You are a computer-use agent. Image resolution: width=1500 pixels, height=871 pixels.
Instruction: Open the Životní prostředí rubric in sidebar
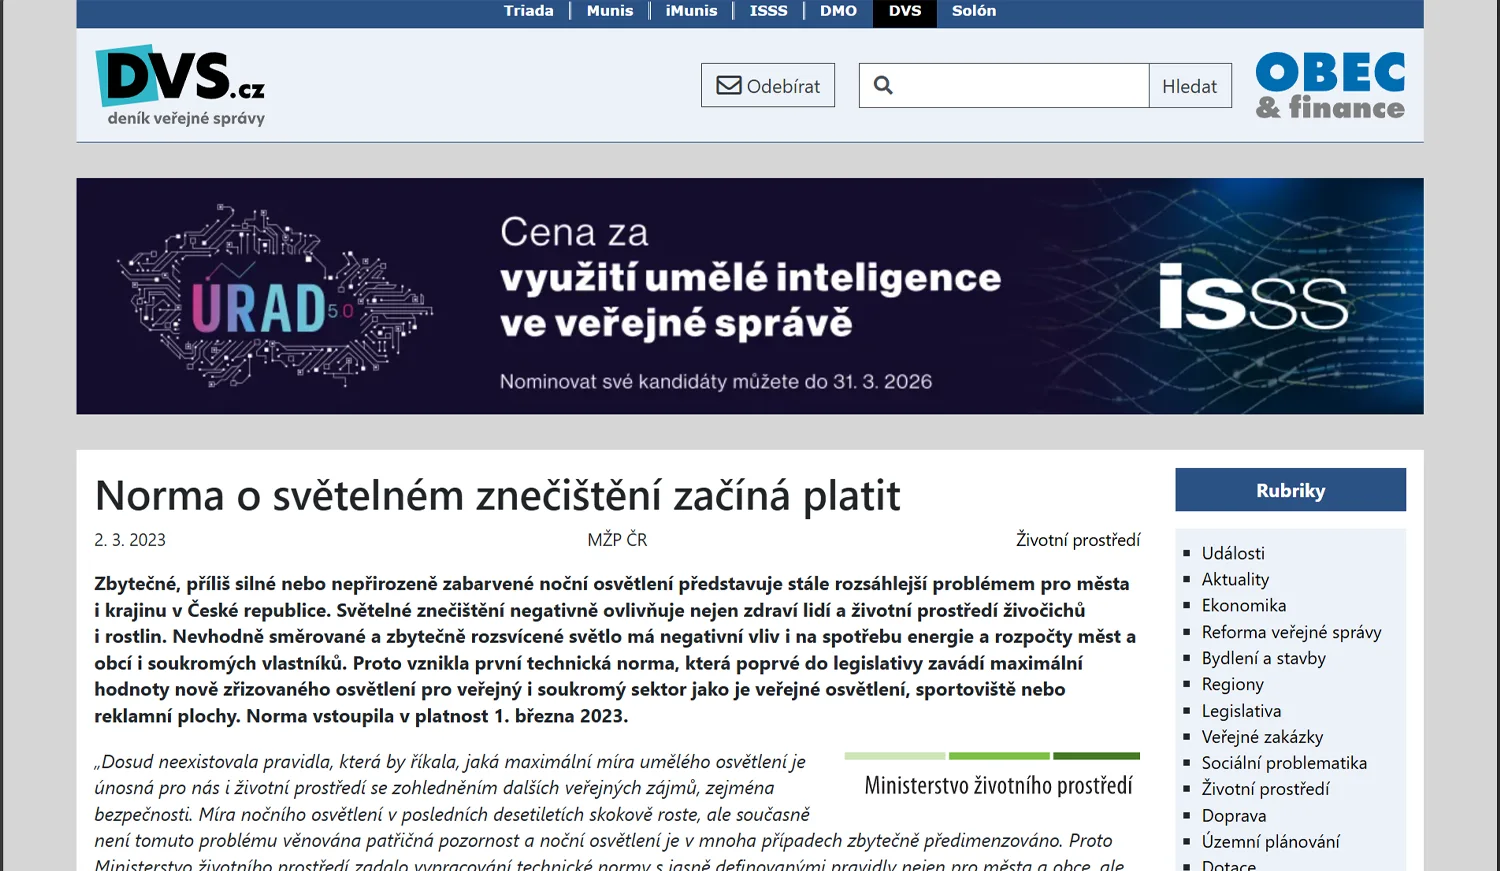pyautogui.click(x=1266, y=788)
